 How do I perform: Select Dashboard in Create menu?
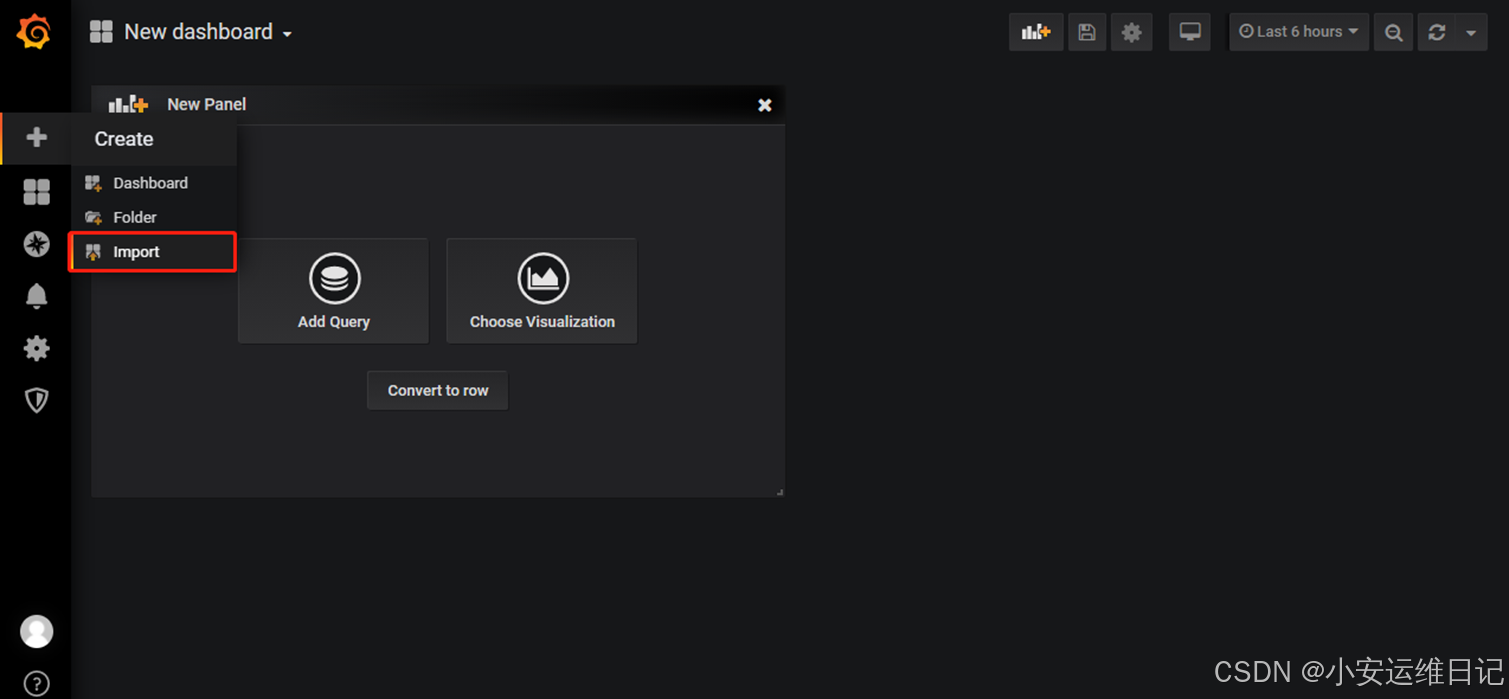point(153,183)
